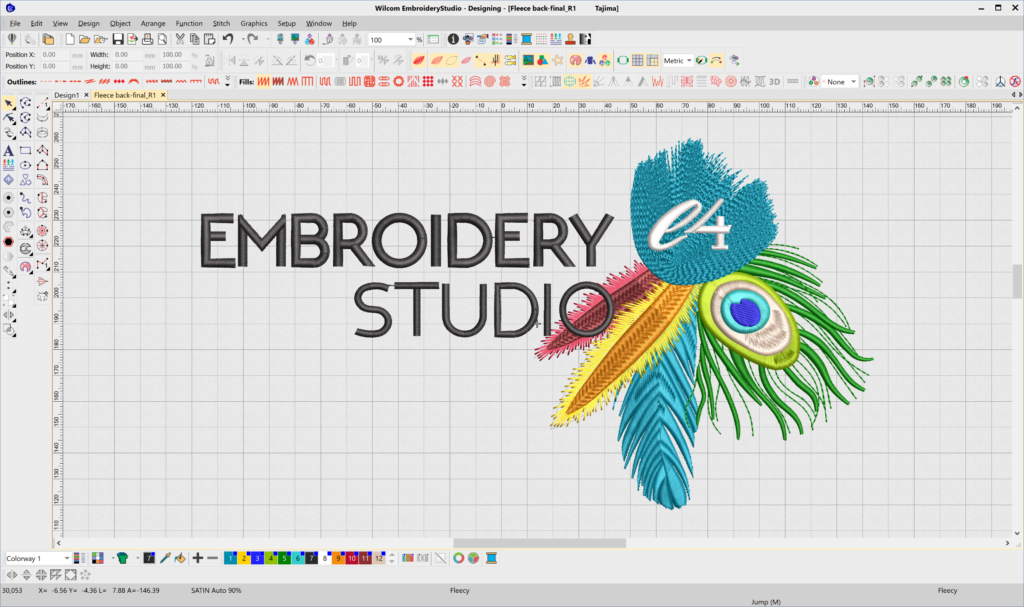The height and width of the screenshot is (607, 1024).
Task: Open the Design Properties info icon
Action: coord(453,40)
